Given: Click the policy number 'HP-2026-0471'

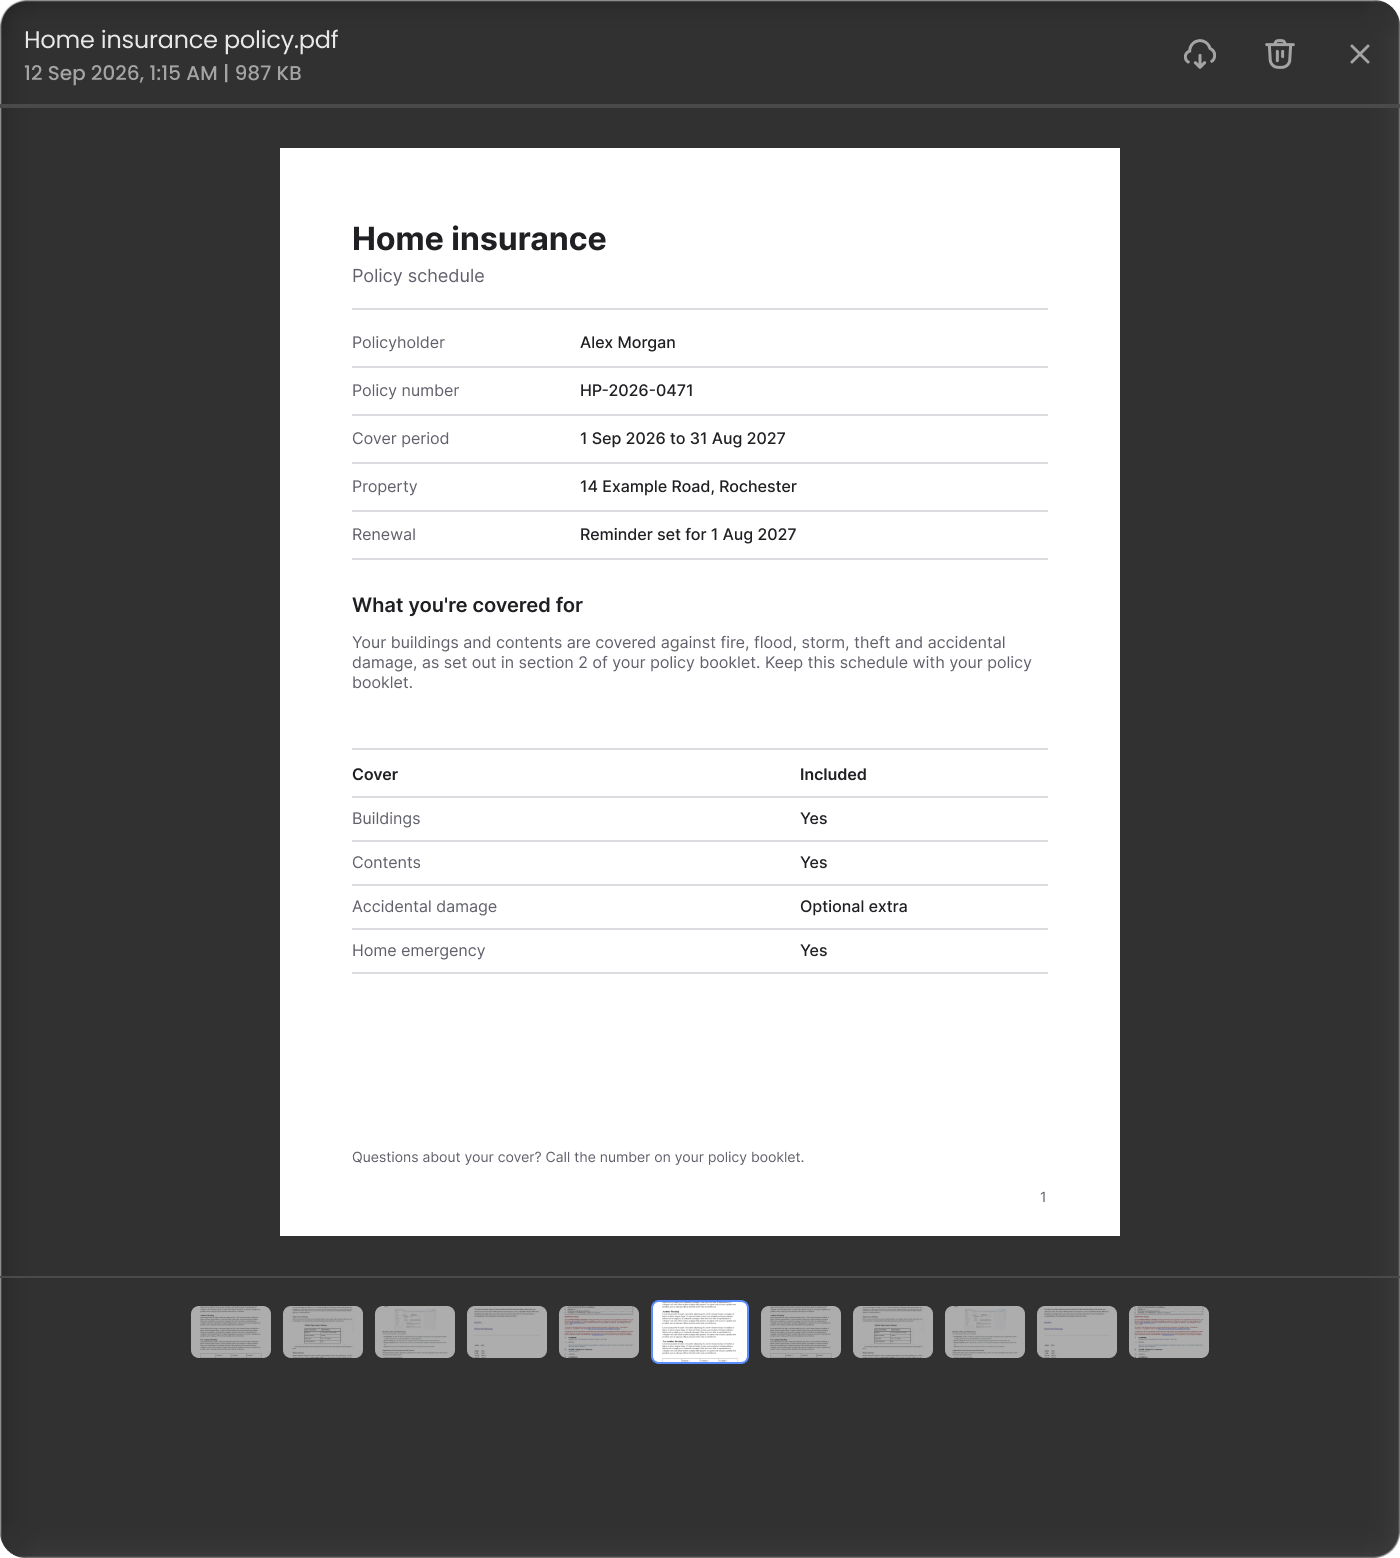Looking at the screenshot, I should tap(637, 391).
